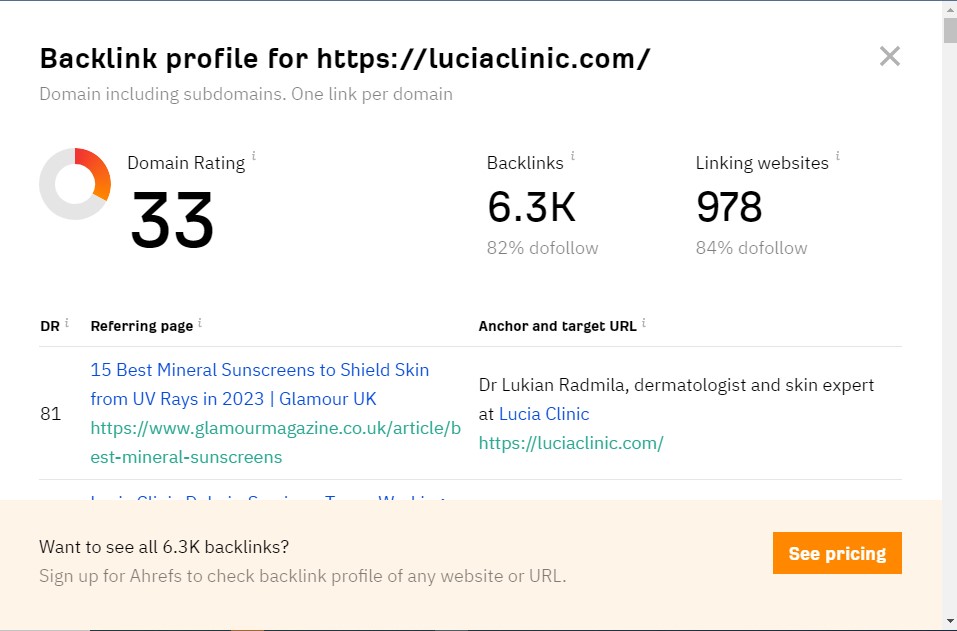Open the https://luciaclinic.com/ target URL
Image resolution: width=957 pixels, height=631 pixels.
click(x=572, y=441)
